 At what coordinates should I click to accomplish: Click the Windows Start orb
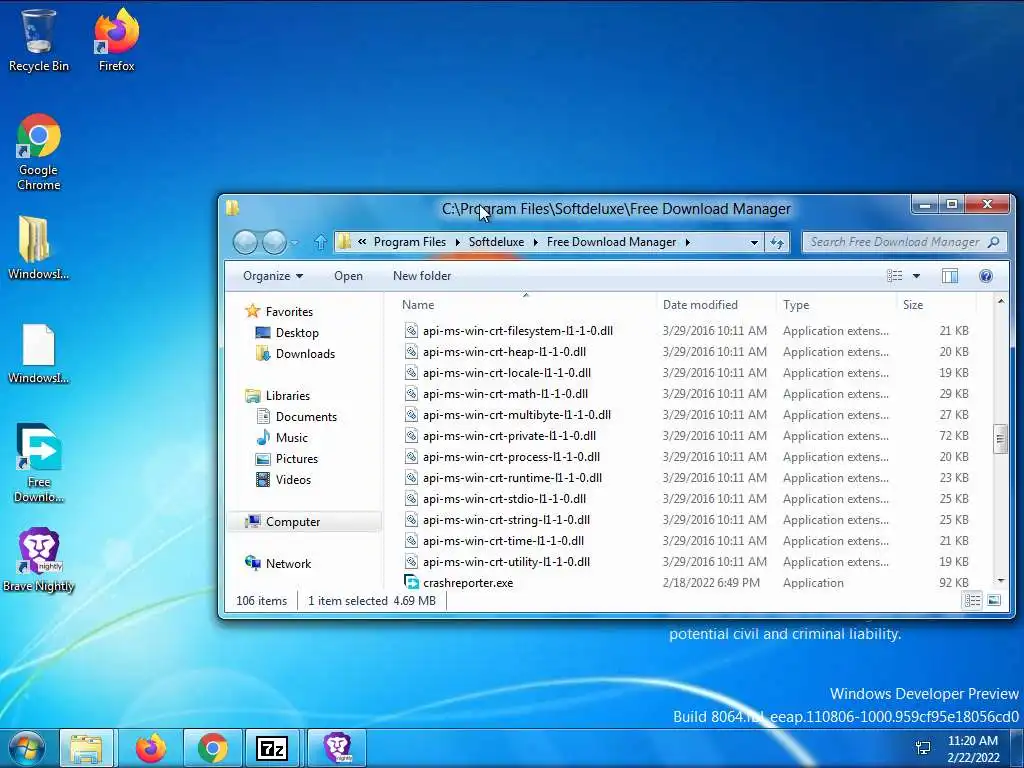click(x=27, y=748)
